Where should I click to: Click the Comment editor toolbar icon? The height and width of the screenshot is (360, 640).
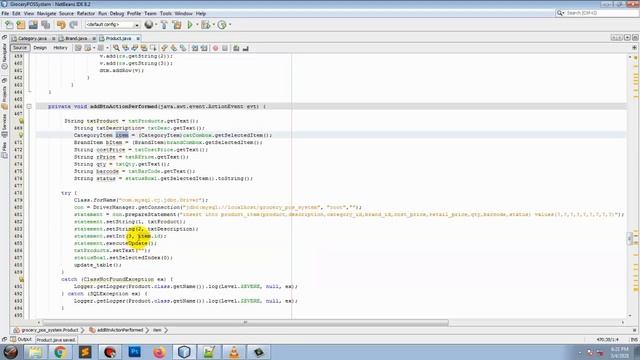[236, 48]
